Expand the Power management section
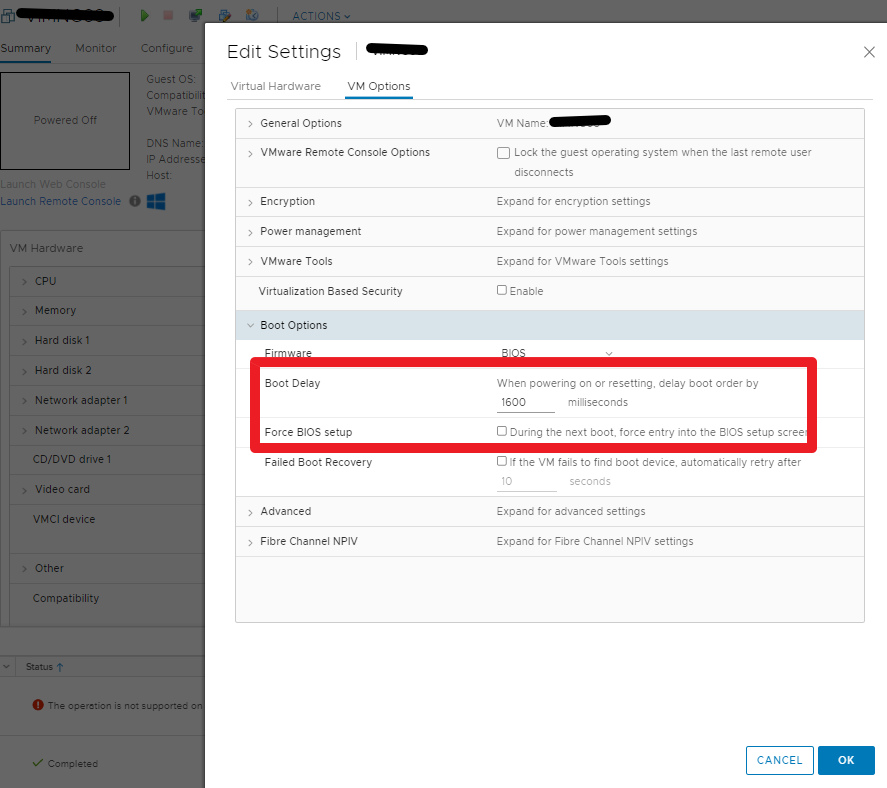Image resolution: width=887 pixels, height=788 pixels. 251,232
